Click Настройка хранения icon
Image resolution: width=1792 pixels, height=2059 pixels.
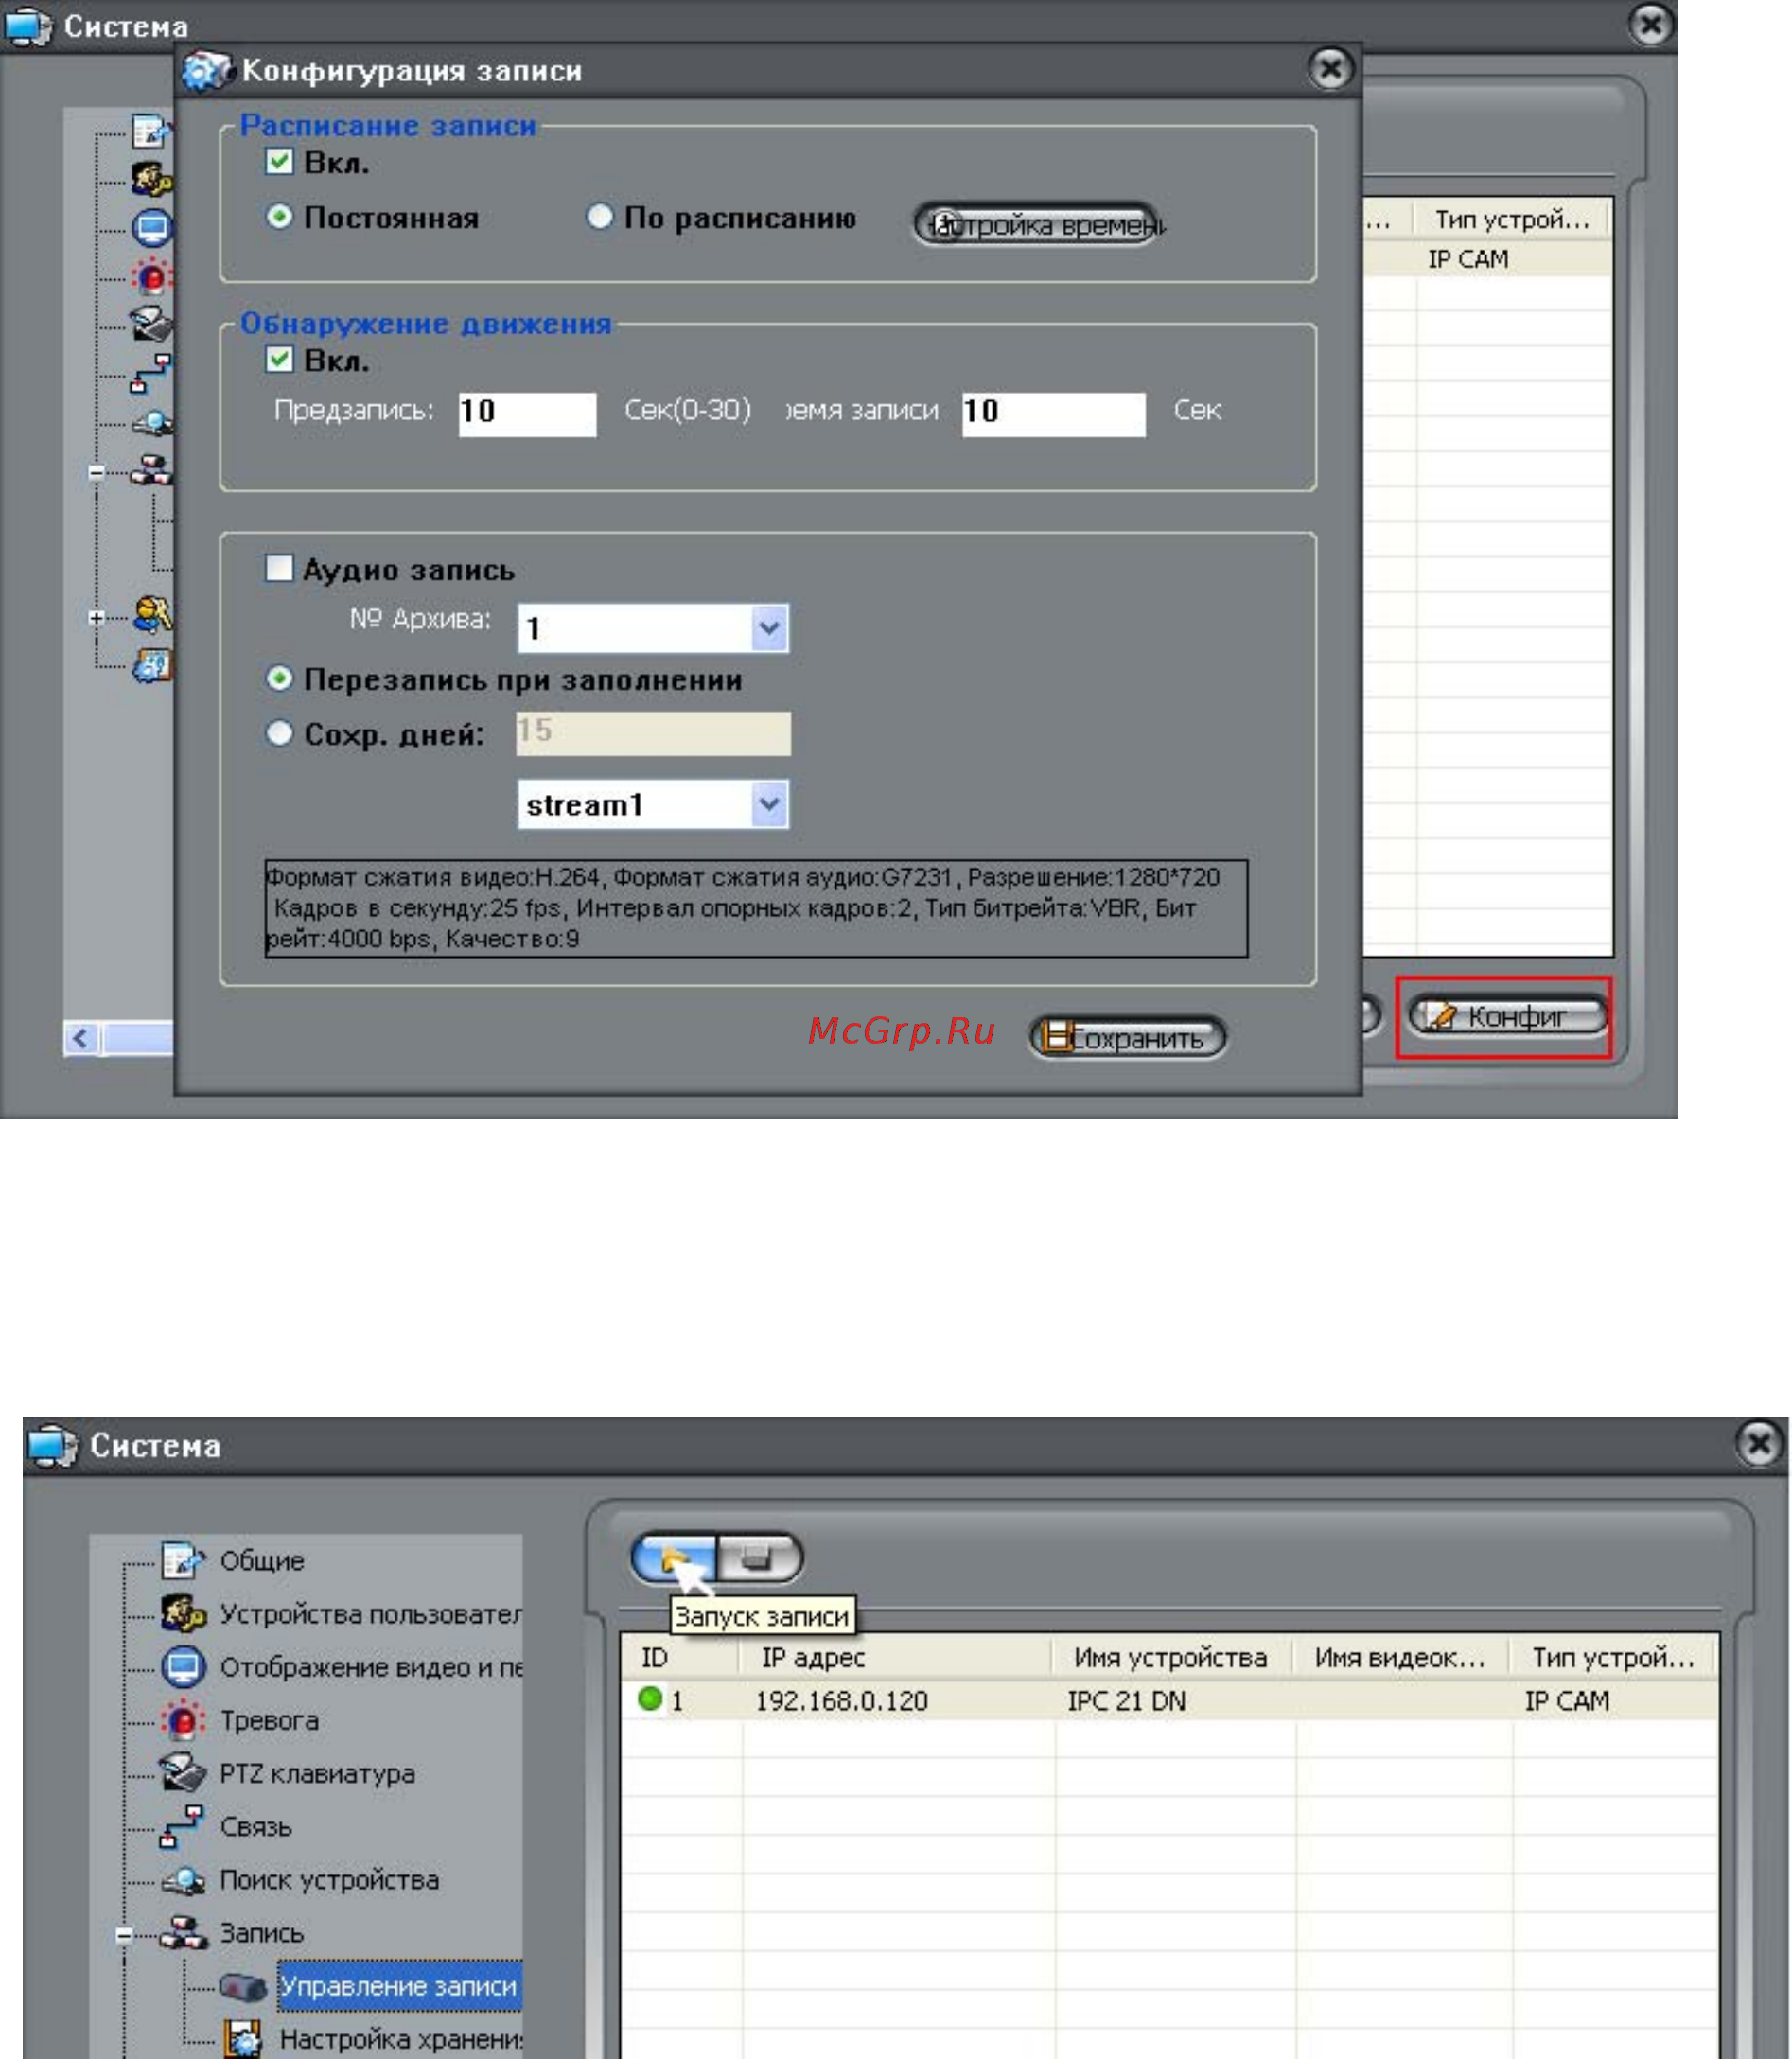(x=242, y=2038)
